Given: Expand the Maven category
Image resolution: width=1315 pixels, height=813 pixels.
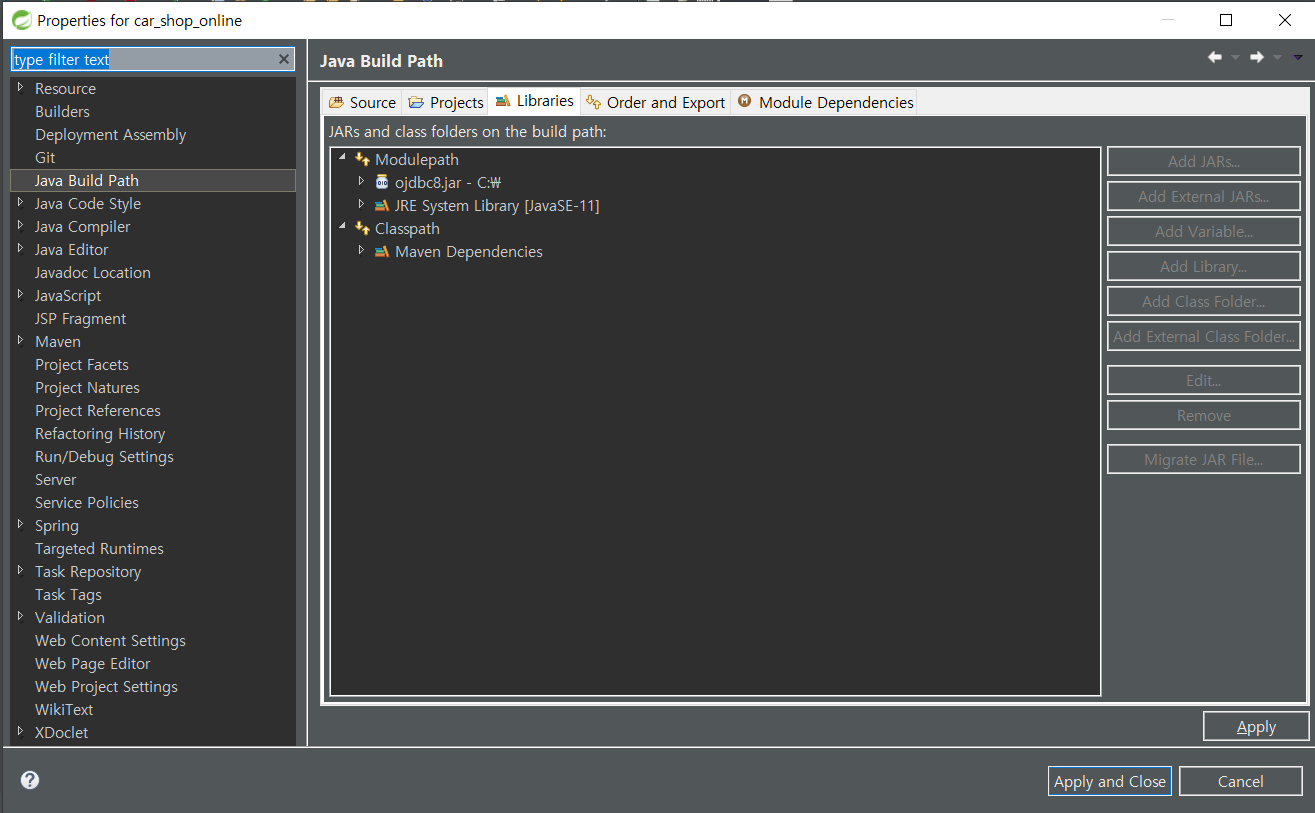Looking at the screenshot, I should 20,340.
